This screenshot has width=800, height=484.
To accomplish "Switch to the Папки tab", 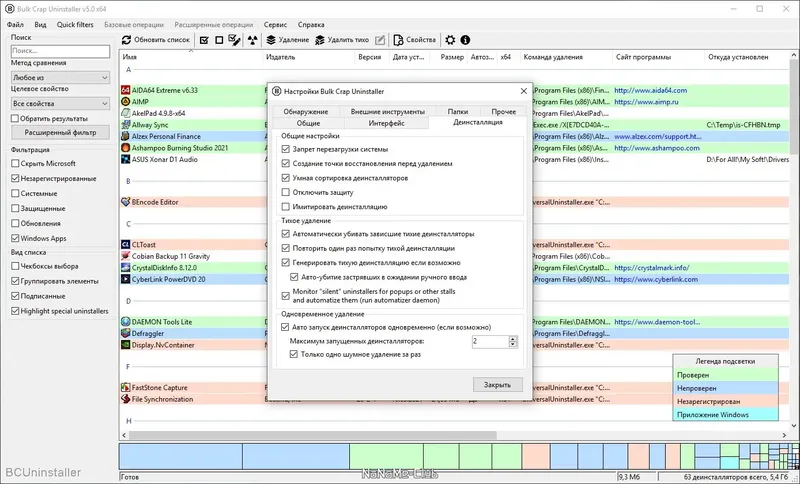I will [458, 111].
